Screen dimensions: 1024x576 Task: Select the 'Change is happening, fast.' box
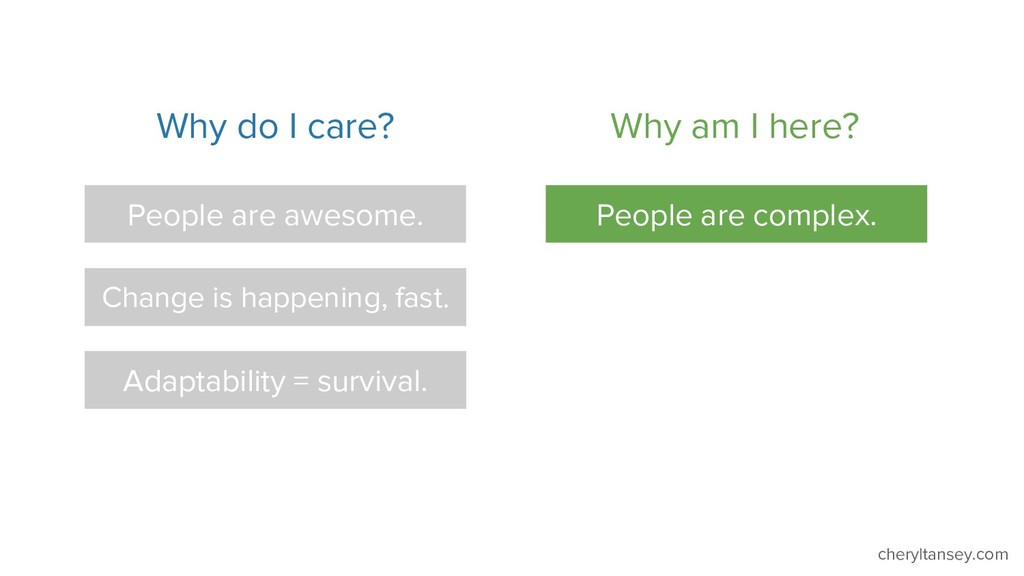275,296
